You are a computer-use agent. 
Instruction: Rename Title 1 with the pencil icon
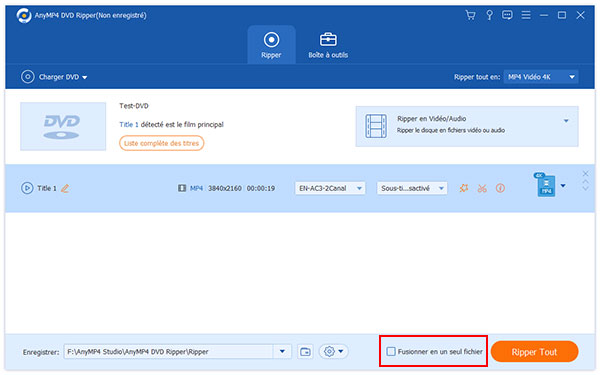pyautogui.click(x=65, y=188)
